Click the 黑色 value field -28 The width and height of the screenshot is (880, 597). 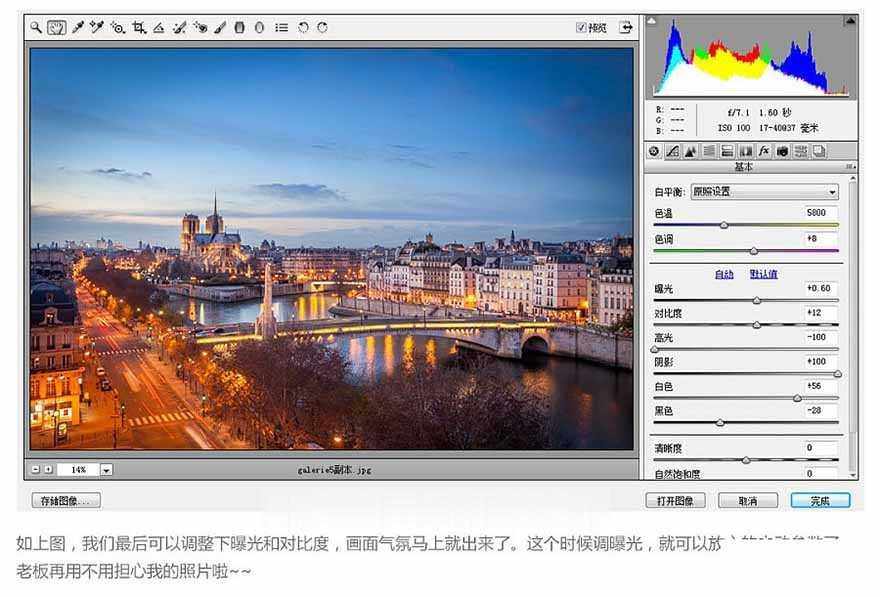821,410
